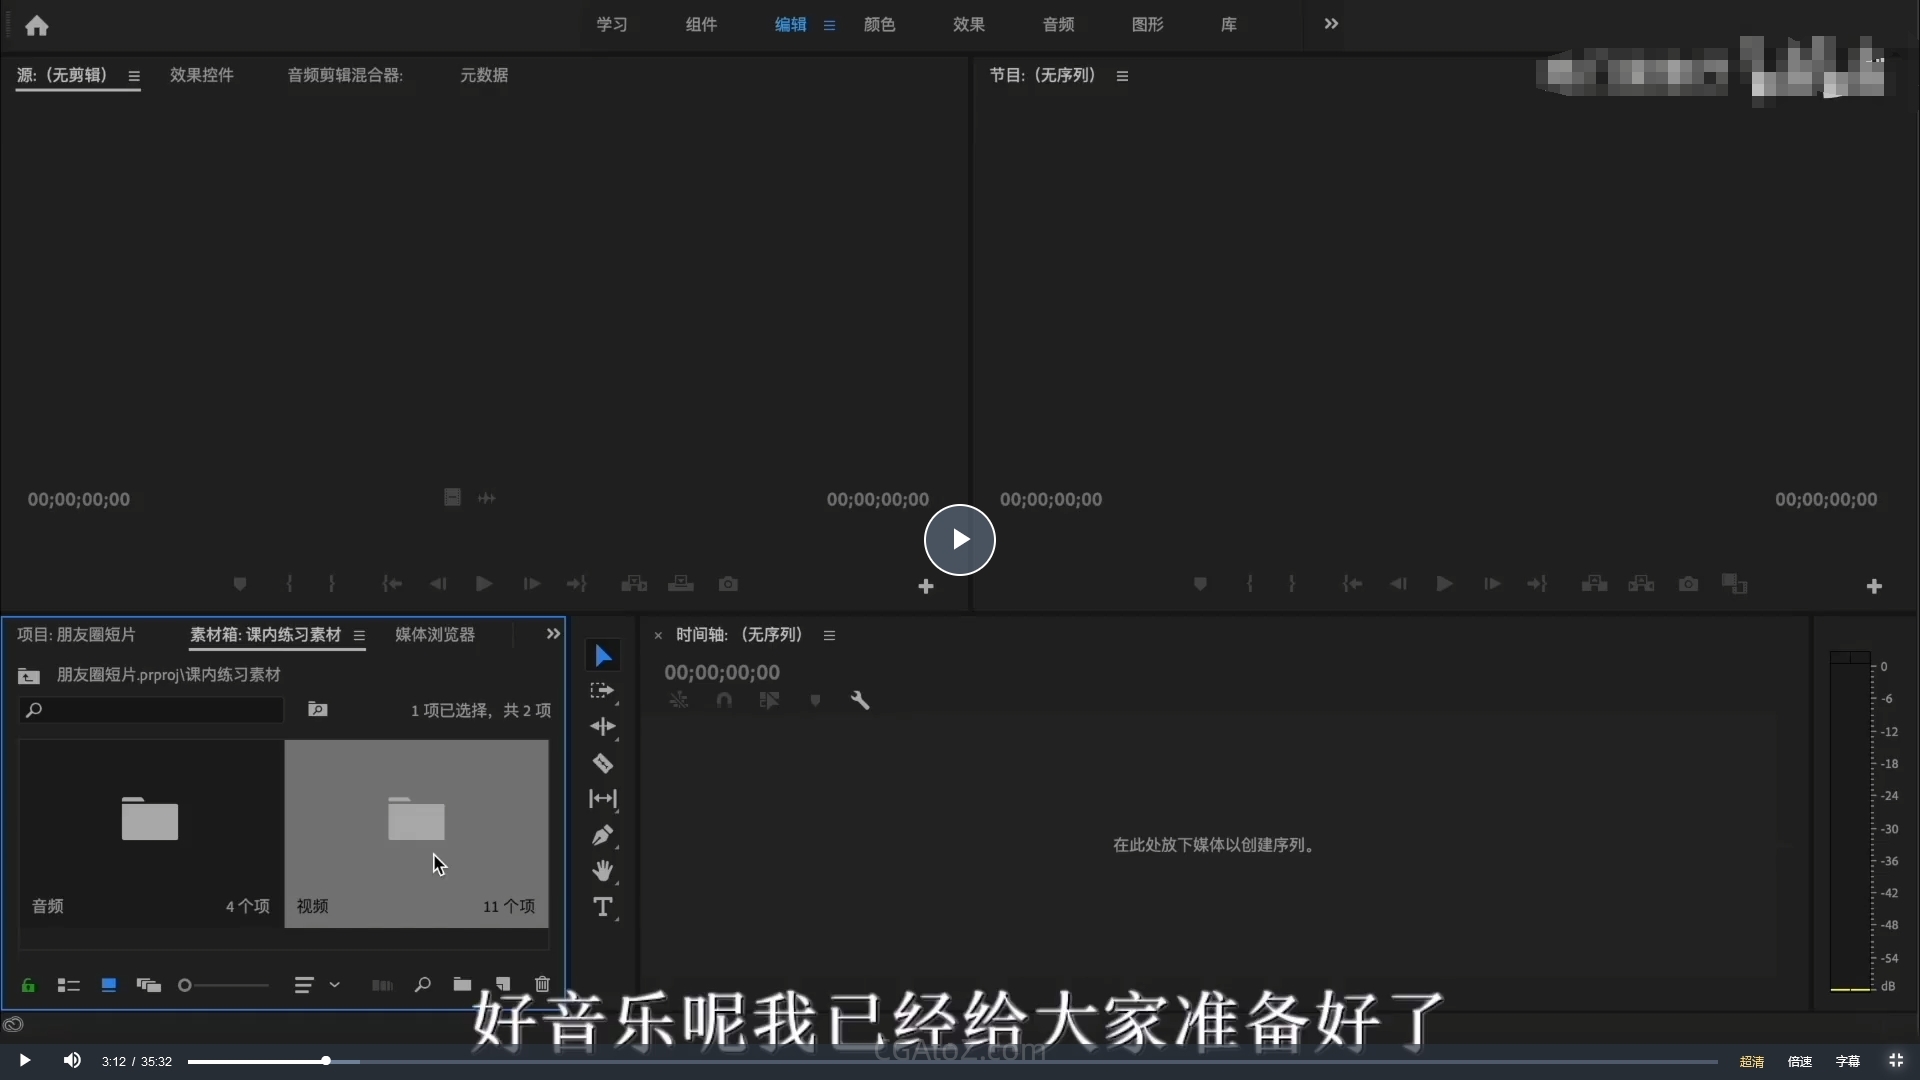Click the Home icon

point(37,26)
